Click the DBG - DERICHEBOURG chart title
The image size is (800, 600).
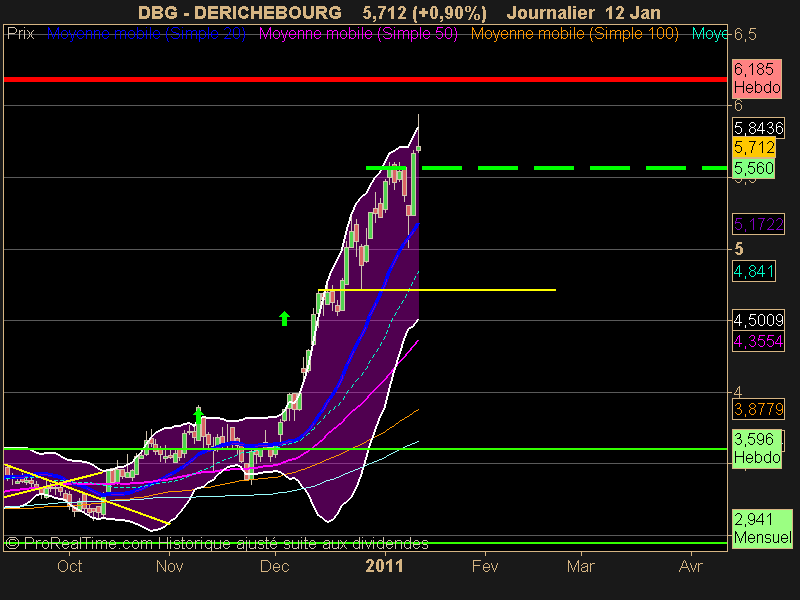[x=240, y=13]
